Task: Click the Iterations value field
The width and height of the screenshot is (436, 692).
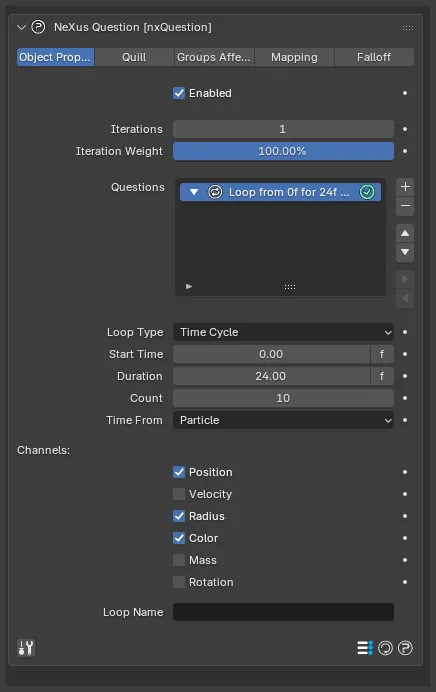Action: tap(283, 129)
